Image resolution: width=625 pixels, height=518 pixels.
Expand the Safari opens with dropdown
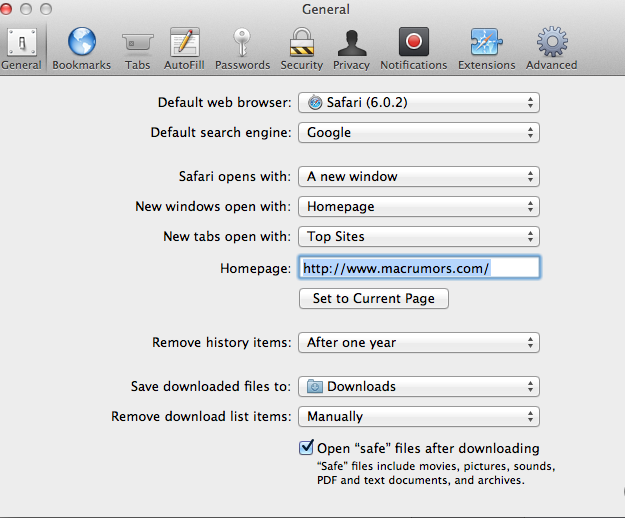point(419,177)
